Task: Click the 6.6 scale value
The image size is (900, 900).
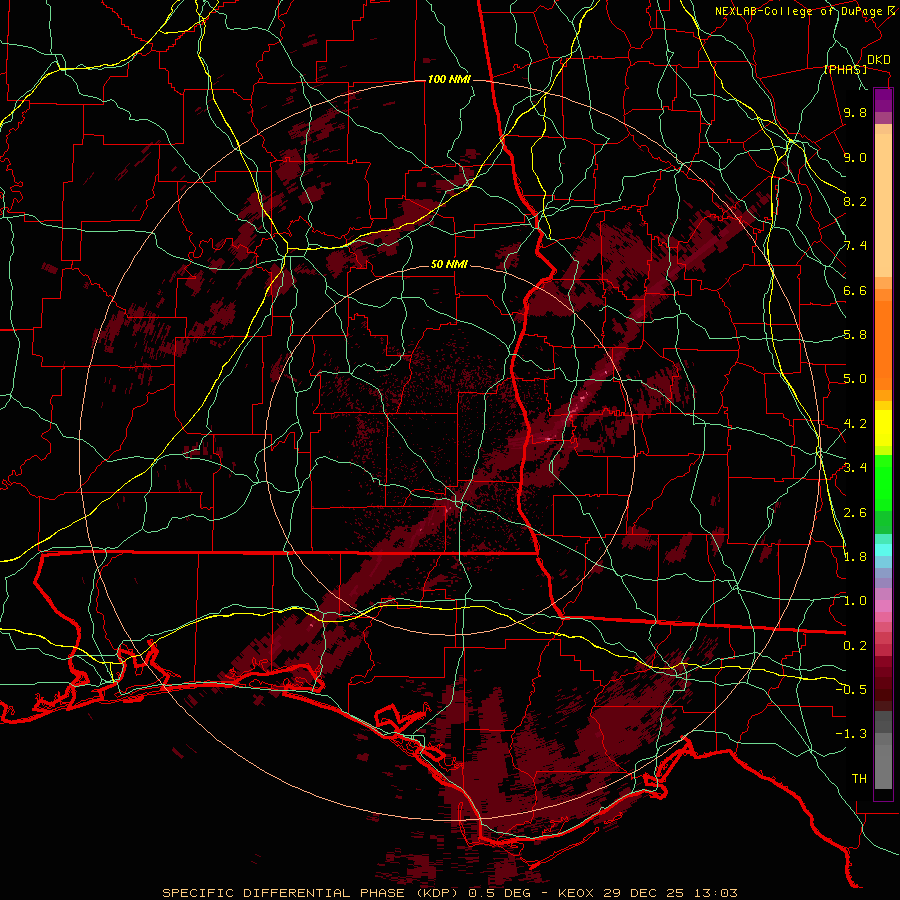Action: coord(855,291)
